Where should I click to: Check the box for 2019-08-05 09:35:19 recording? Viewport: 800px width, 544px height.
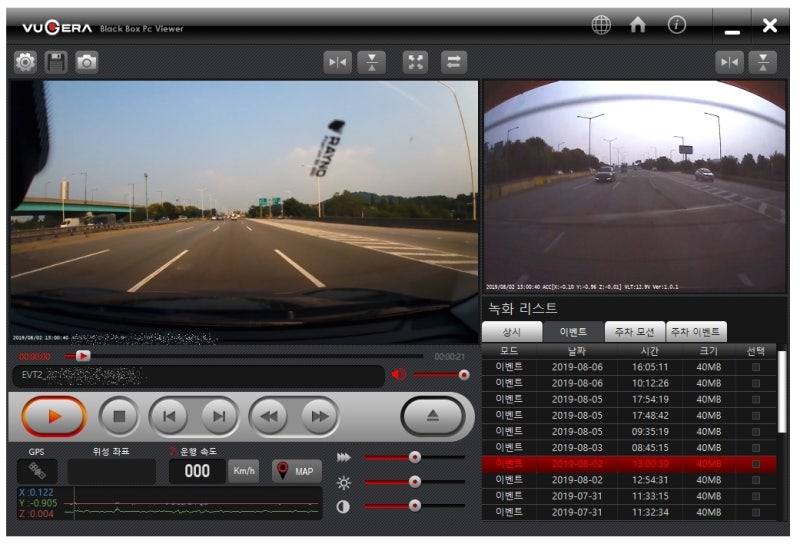(x=756, y=432)
